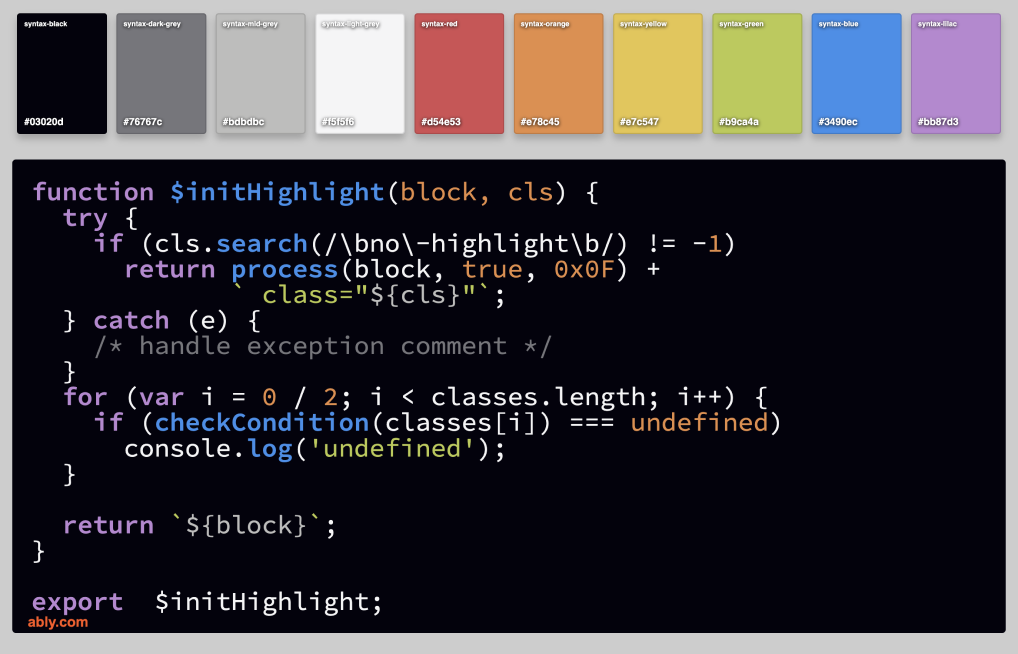Pick the syntax-mid-grey color card
The width and height of the screenshot is (1018, 654).
[260, 73]
